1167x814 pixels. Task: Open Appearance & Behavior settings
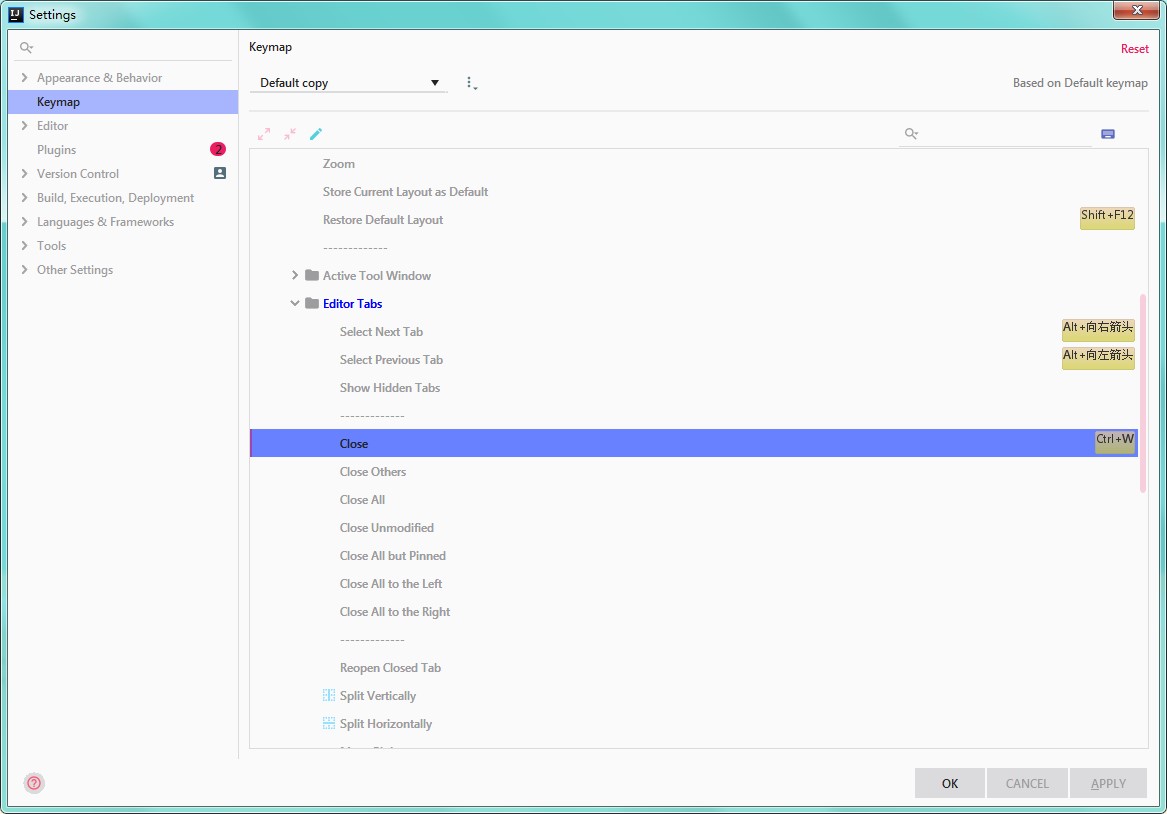pyautogui.click(x=100, y=77)
